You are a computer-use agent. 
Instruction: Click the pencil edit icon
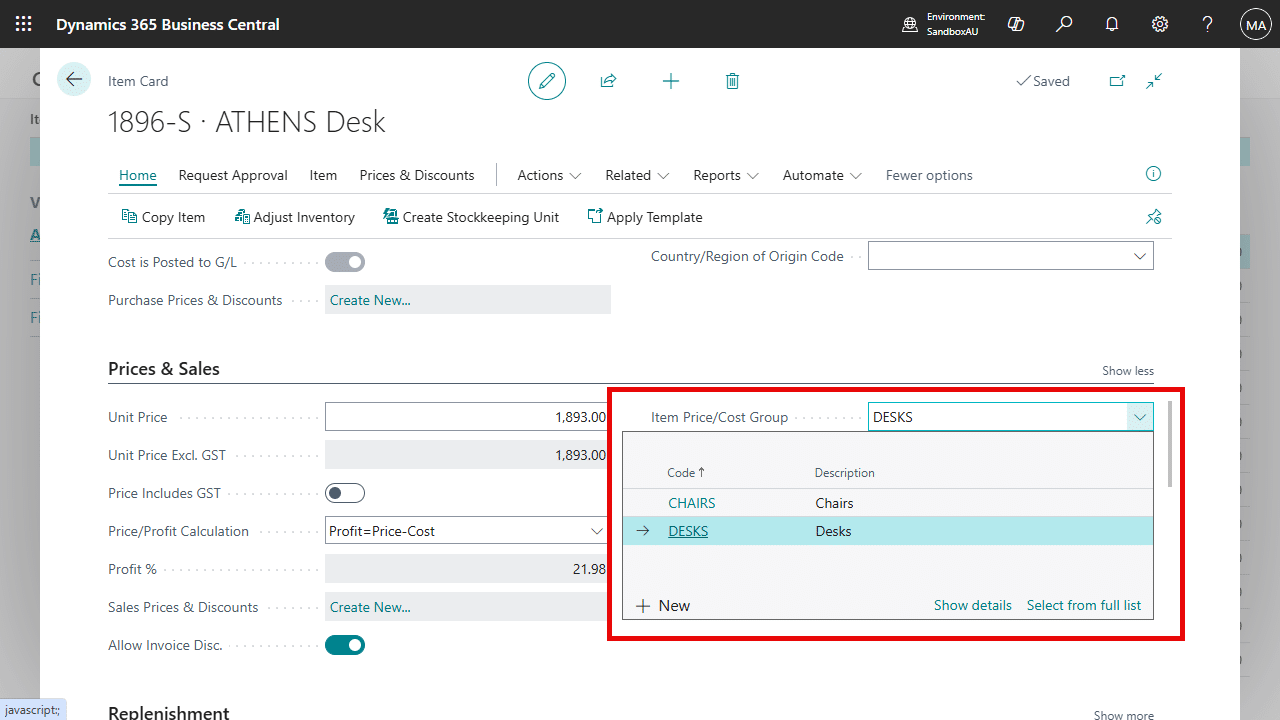pos(547,81)
